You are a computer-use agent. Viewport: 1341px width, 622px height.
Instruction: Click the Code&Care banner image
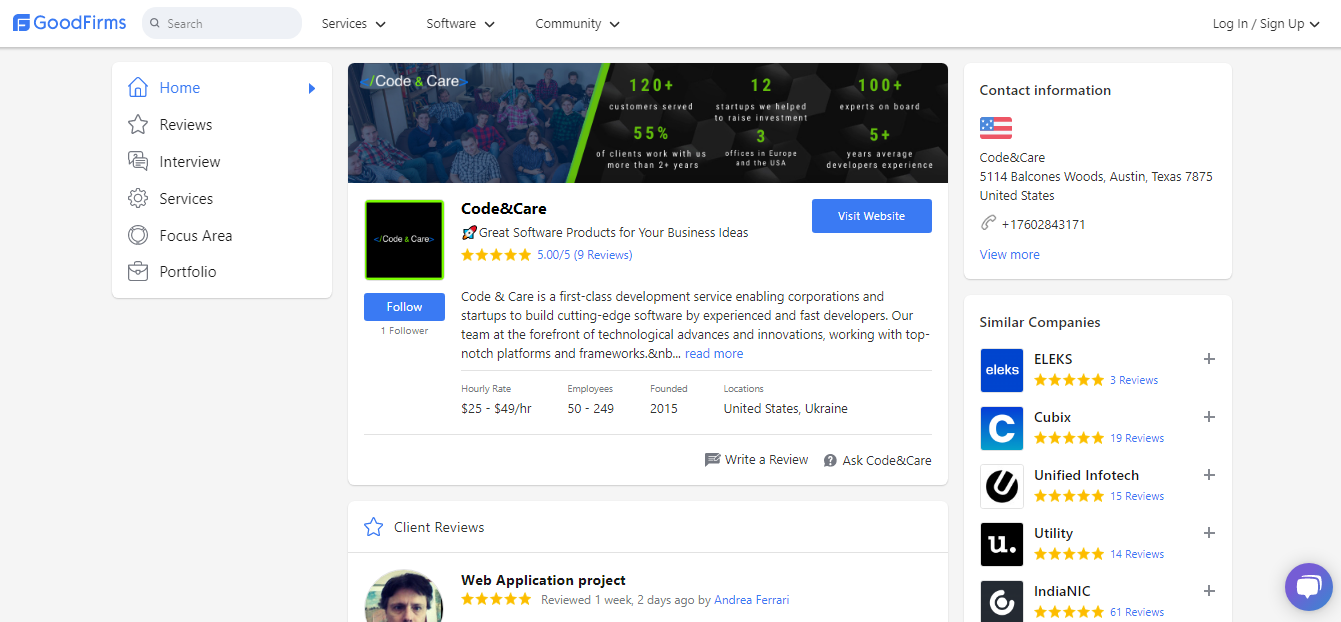pos(648,123)
